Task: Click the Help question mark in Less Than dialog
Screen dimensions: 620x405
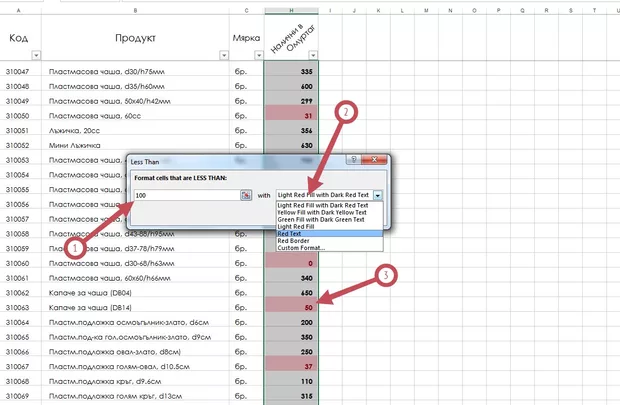Action: [x=355, y=159]
